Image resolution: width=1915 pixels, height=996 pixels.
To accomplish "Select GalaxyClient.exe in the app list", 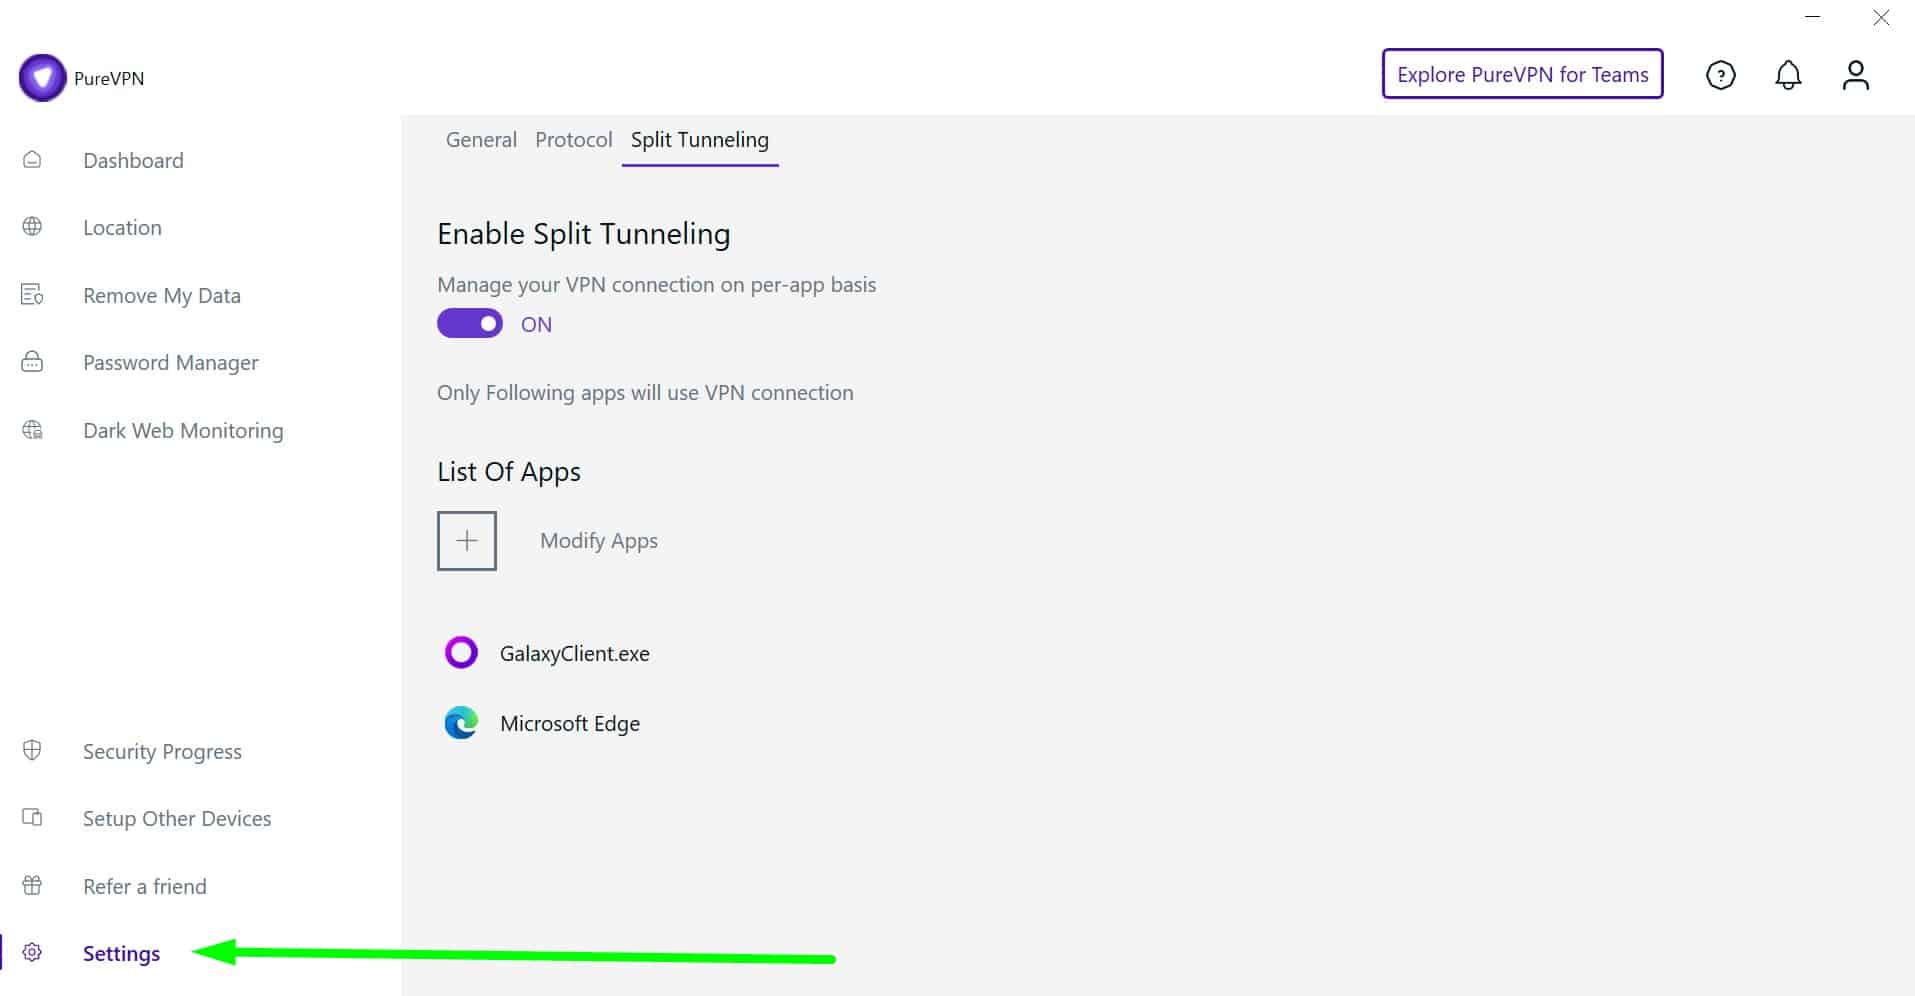I will click(x=575, y=653).
